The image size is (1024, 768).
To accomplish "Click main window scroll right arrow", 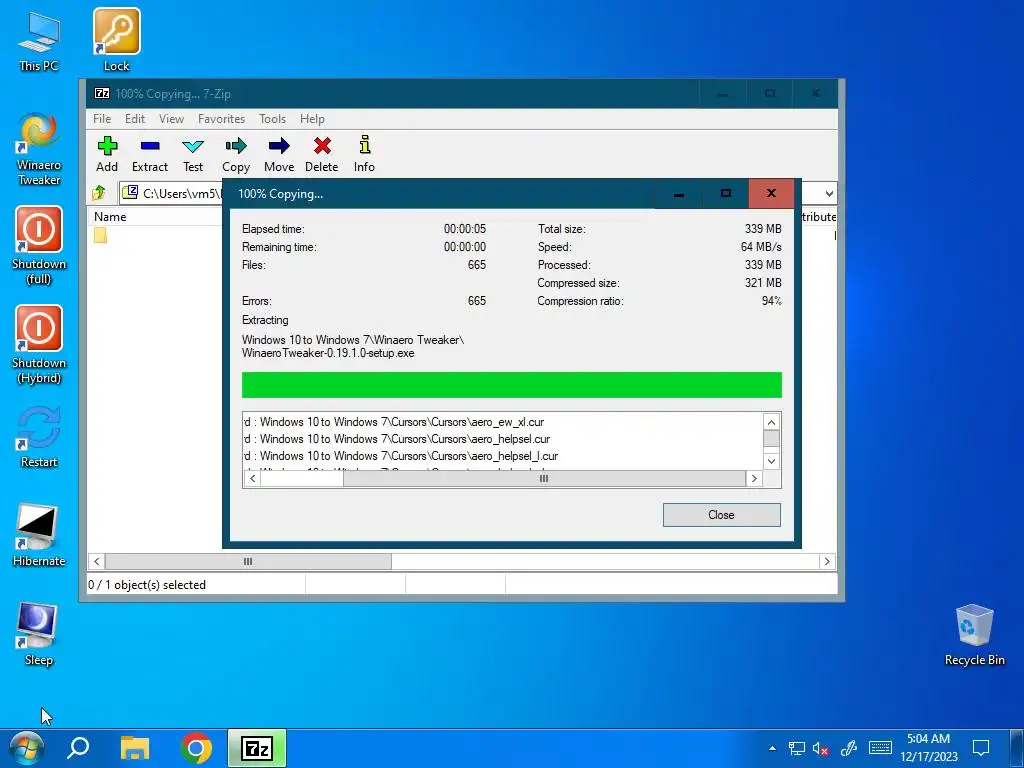I will point(827,562).
